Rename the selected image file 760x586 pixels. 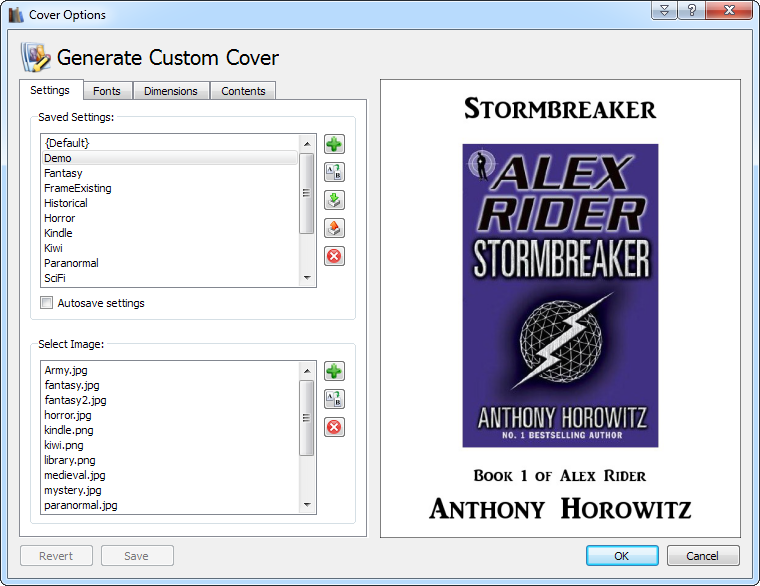pyautogui.click(x=334, y=399)
